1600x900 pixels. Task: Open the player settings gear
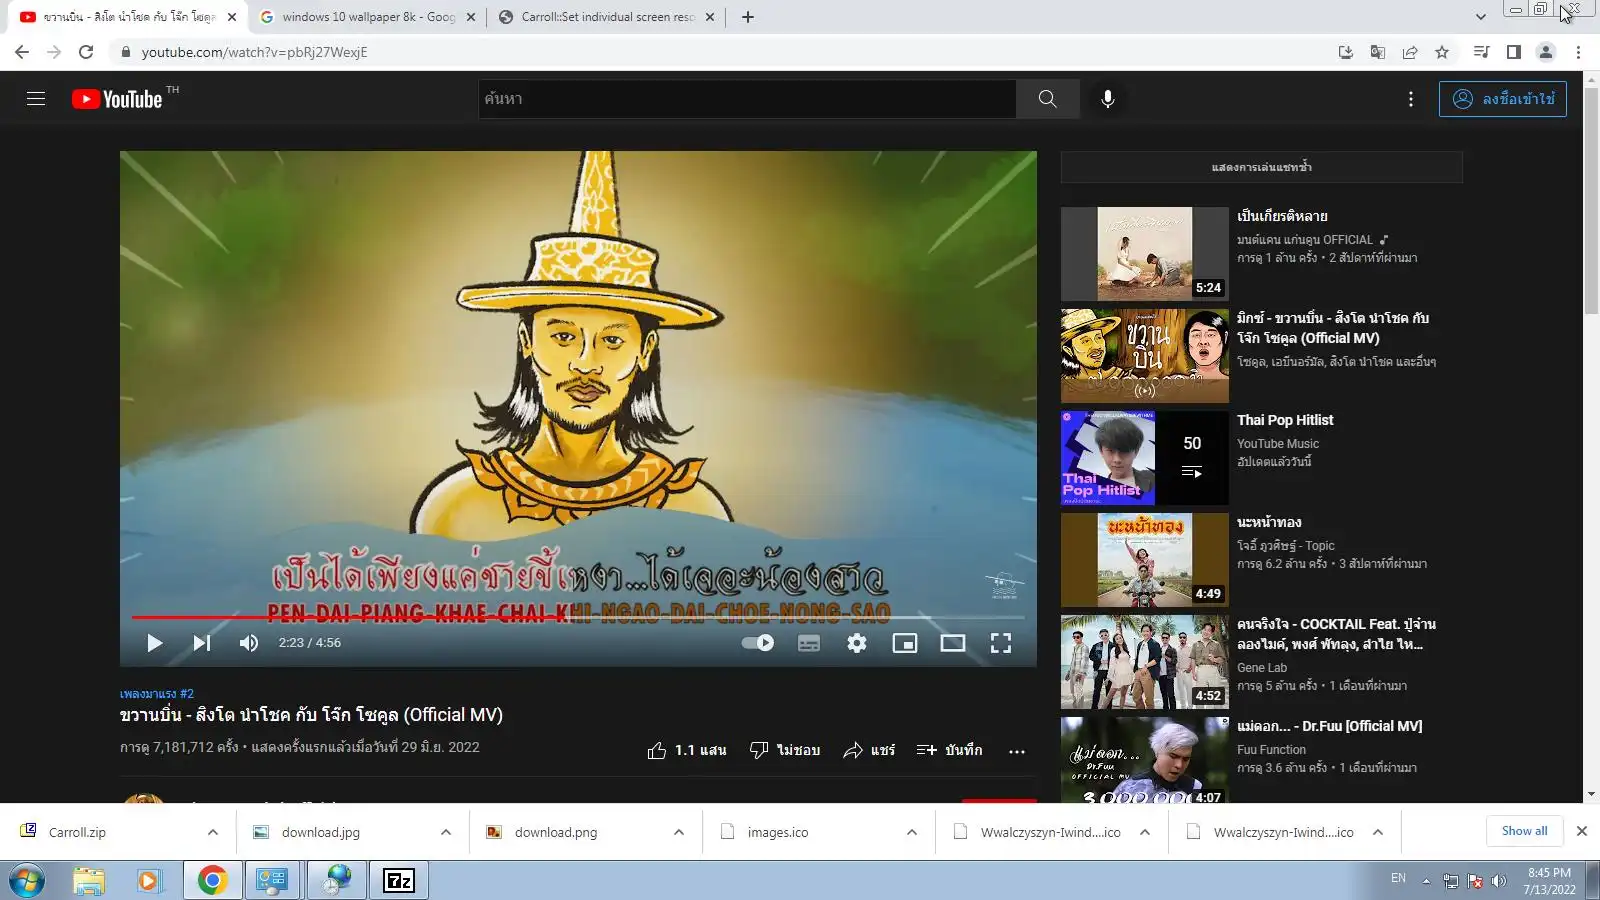(x=857, y=643)
